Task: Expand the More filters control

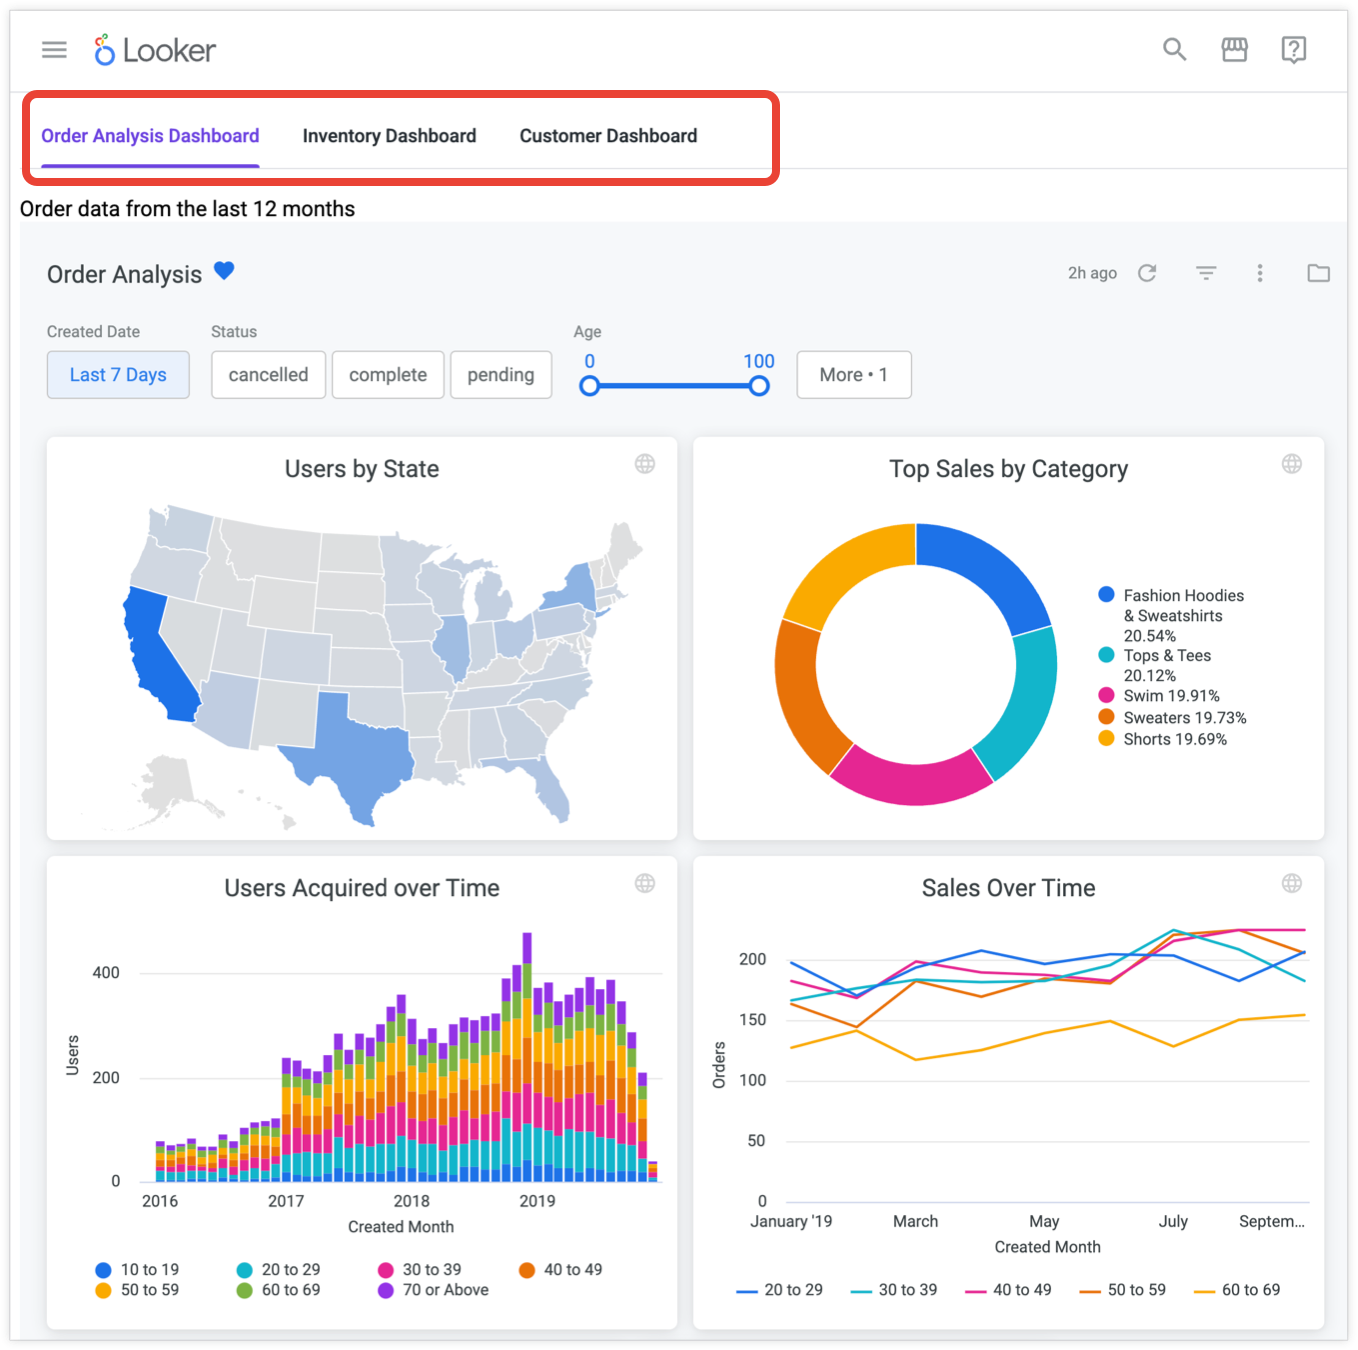Action: 853,374
